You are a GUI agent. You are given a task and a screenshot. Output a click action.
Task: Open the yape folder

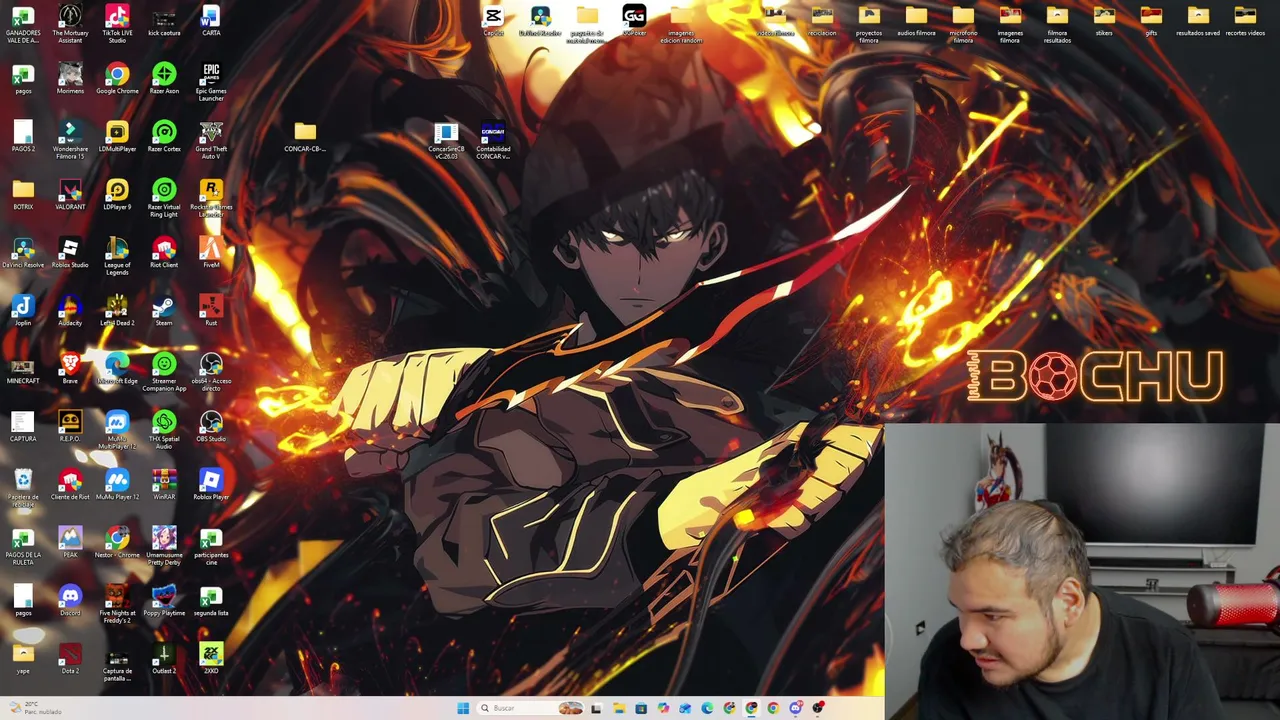tap(23, 659)
